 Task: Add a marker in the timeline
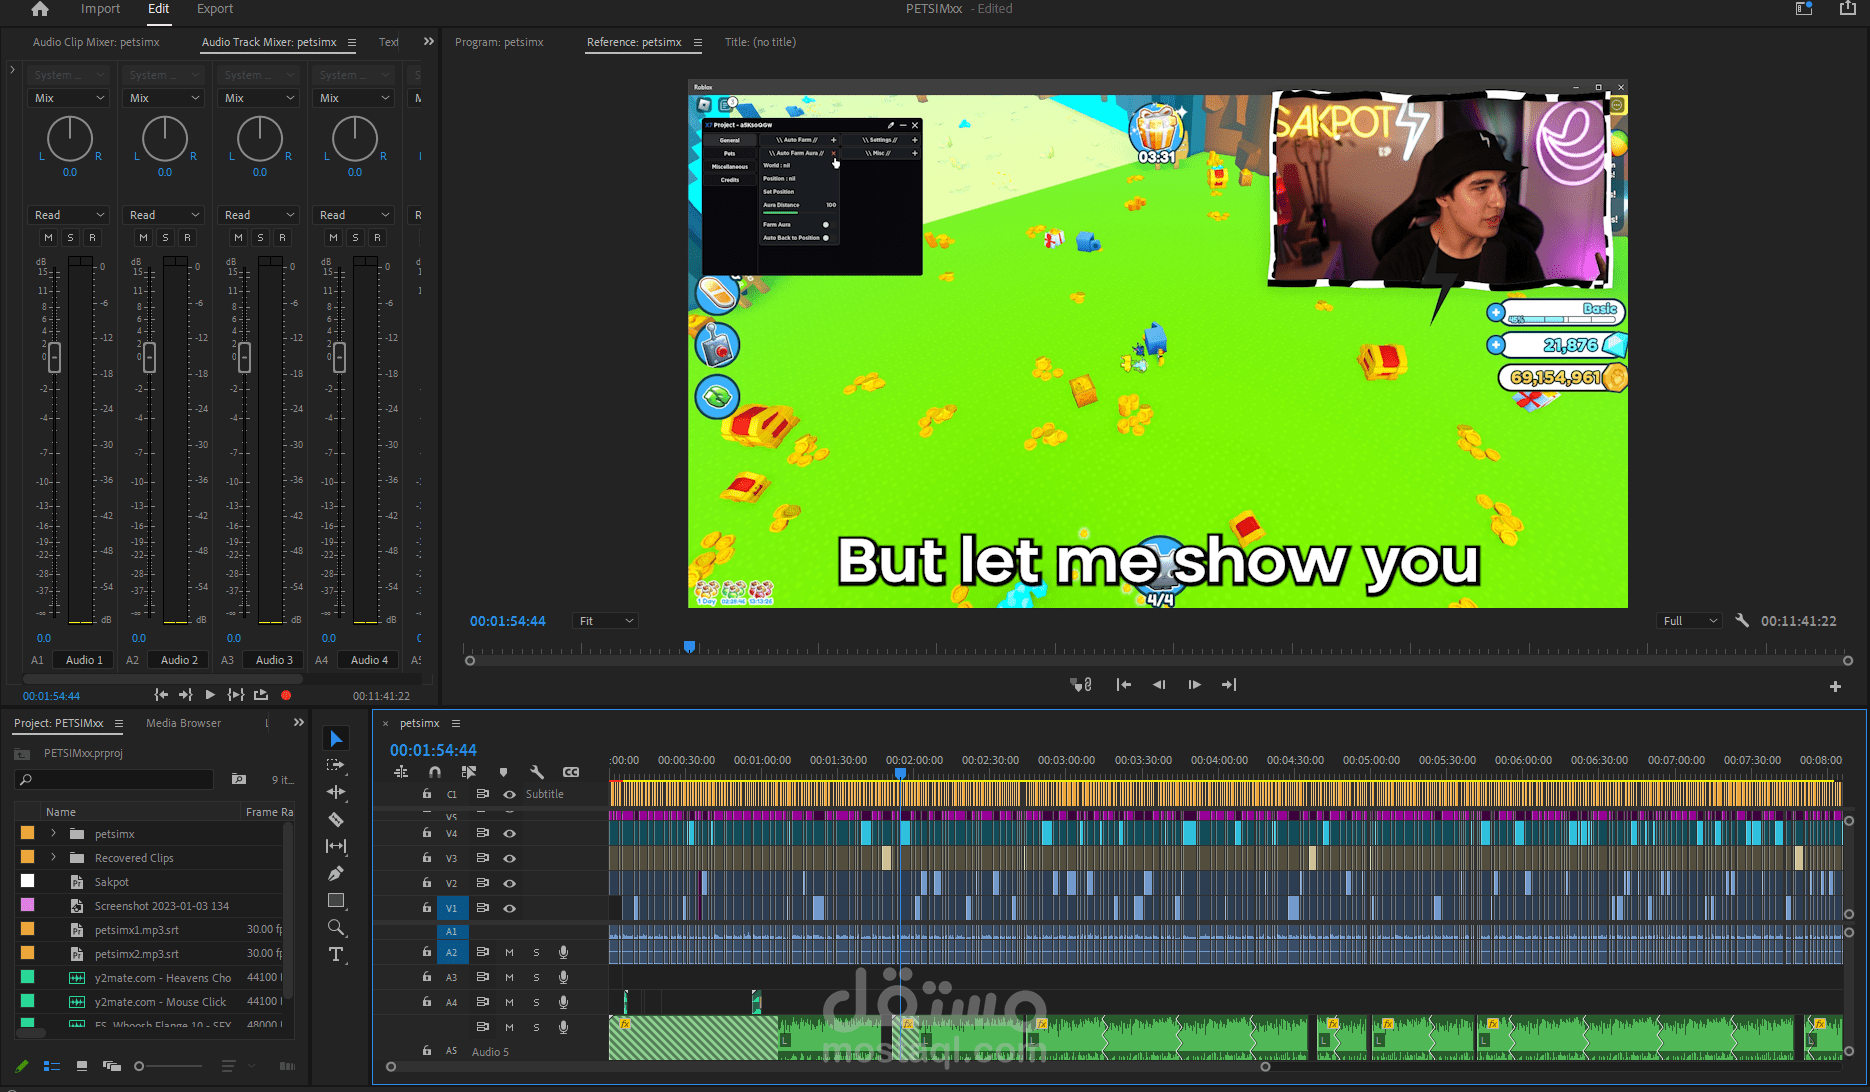pyautogui.click(x=503, y=772)
